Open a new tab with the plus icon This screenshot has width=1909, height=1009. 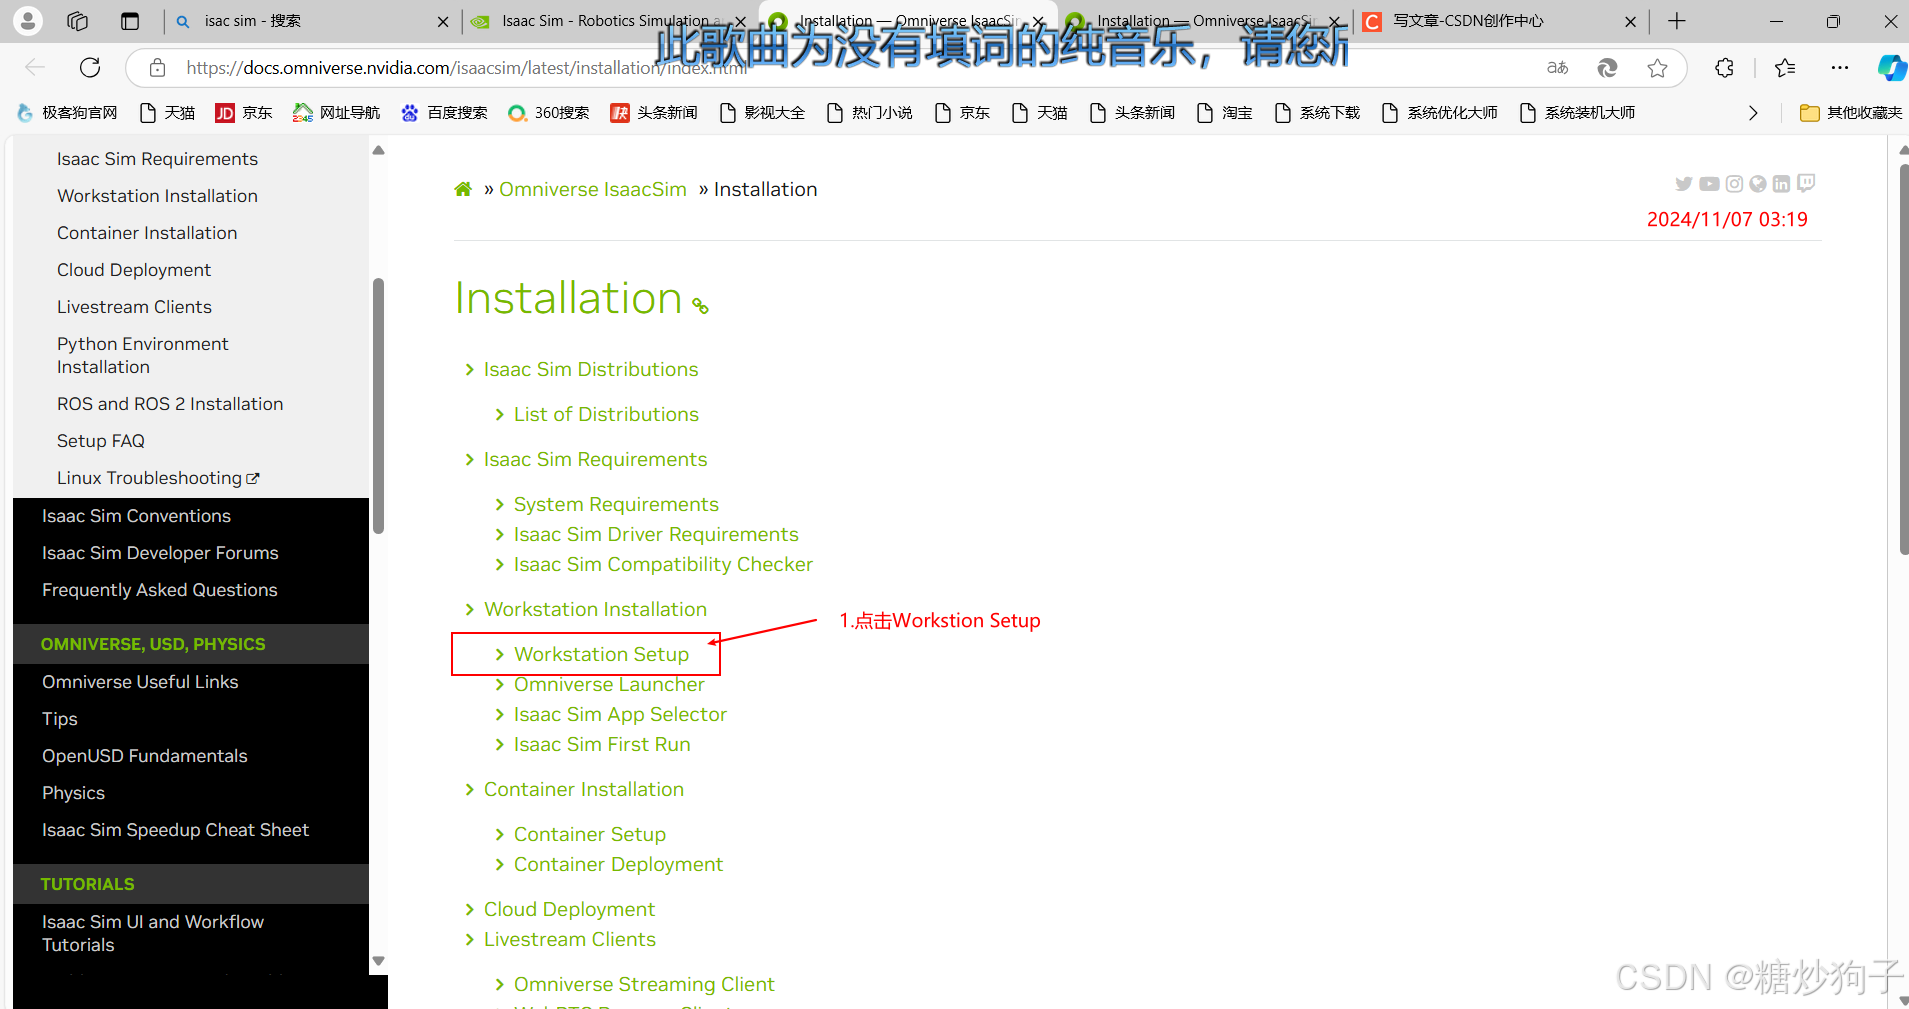pyautogui.click(x=1677, y=21)
